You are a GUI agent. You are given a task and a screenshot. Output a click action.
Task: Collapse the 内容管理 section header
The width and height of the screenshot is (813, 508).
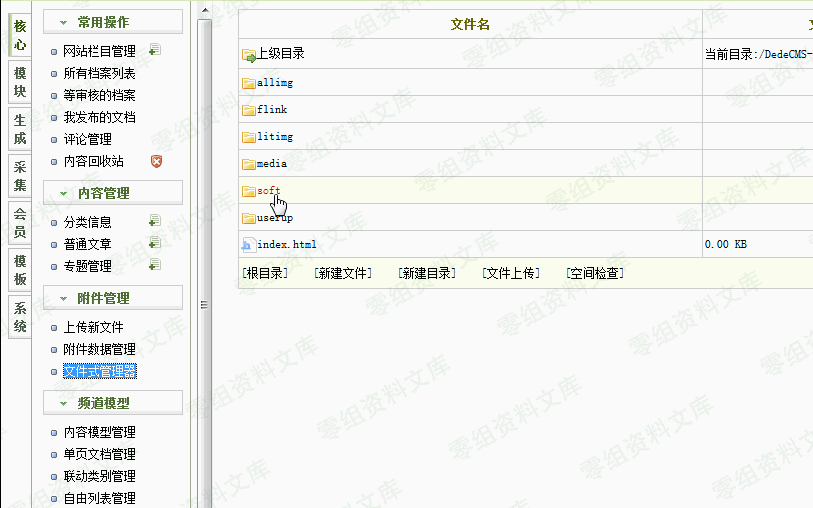point(112,193)
